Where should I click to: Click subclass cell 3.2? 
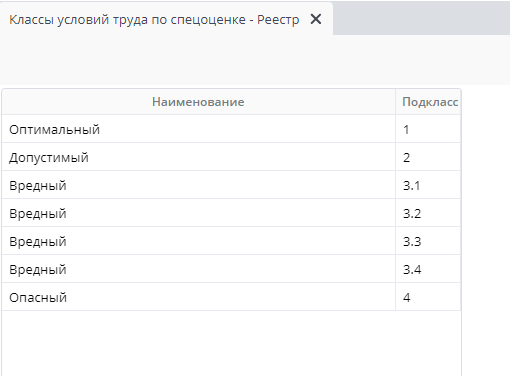point(428,213)
